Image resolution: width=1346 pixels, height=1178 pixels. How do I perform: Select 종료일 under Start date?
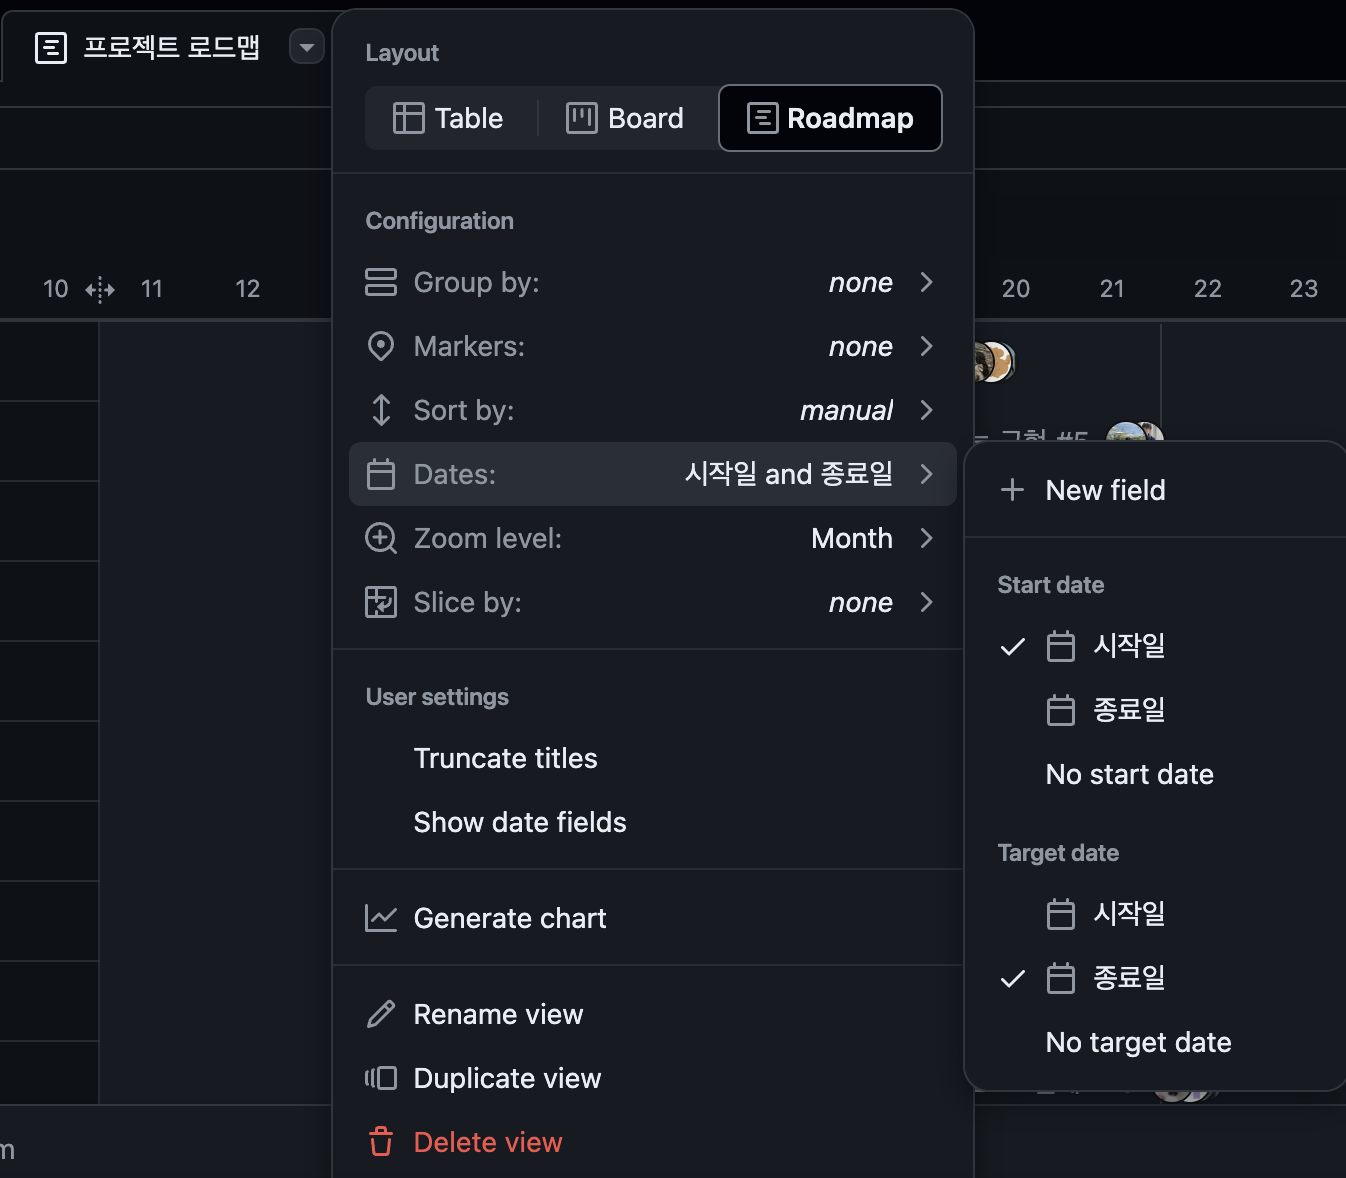(x=1155, y=710)
